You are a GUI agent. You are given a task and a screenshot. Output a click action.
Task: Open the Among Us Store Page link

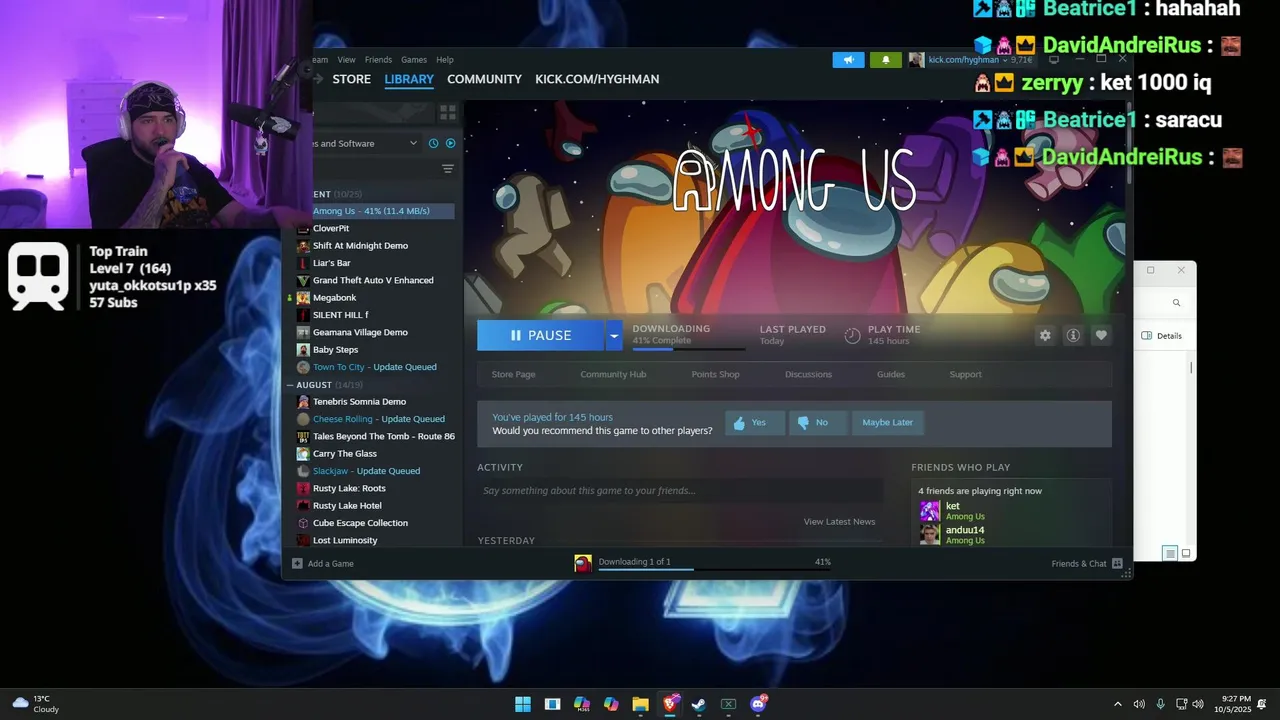tap(513, 374)
